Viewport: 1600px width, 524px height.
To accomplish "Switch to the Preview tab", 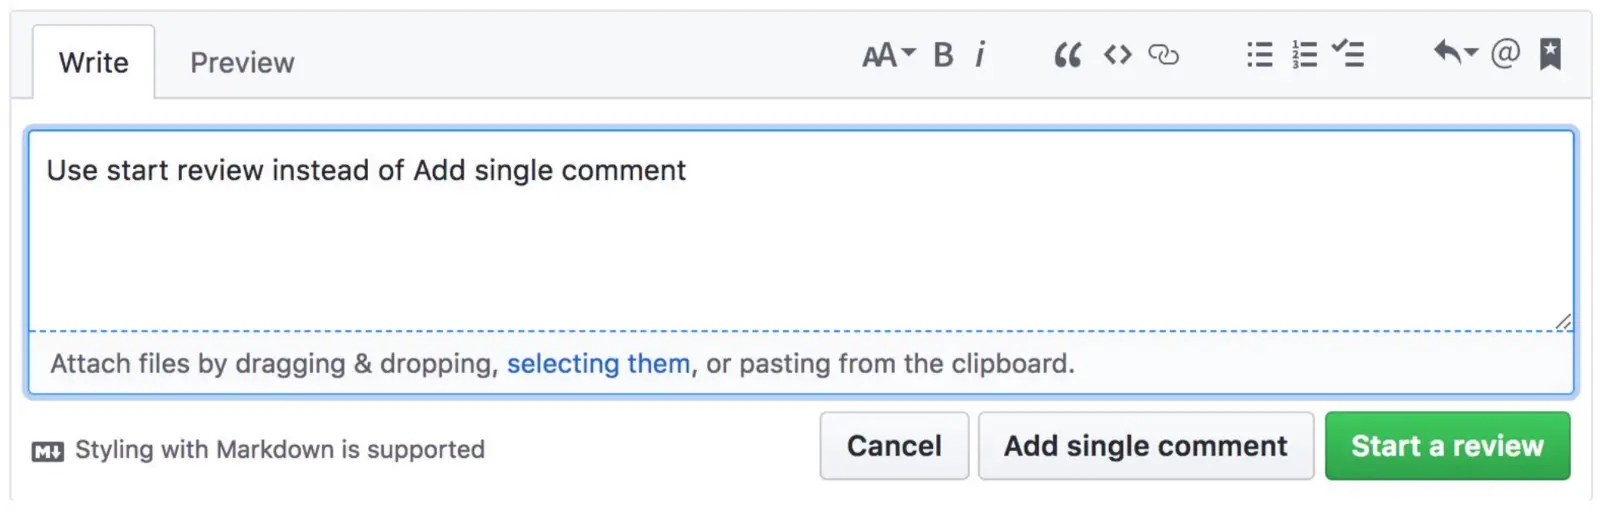I will point(242,63).
